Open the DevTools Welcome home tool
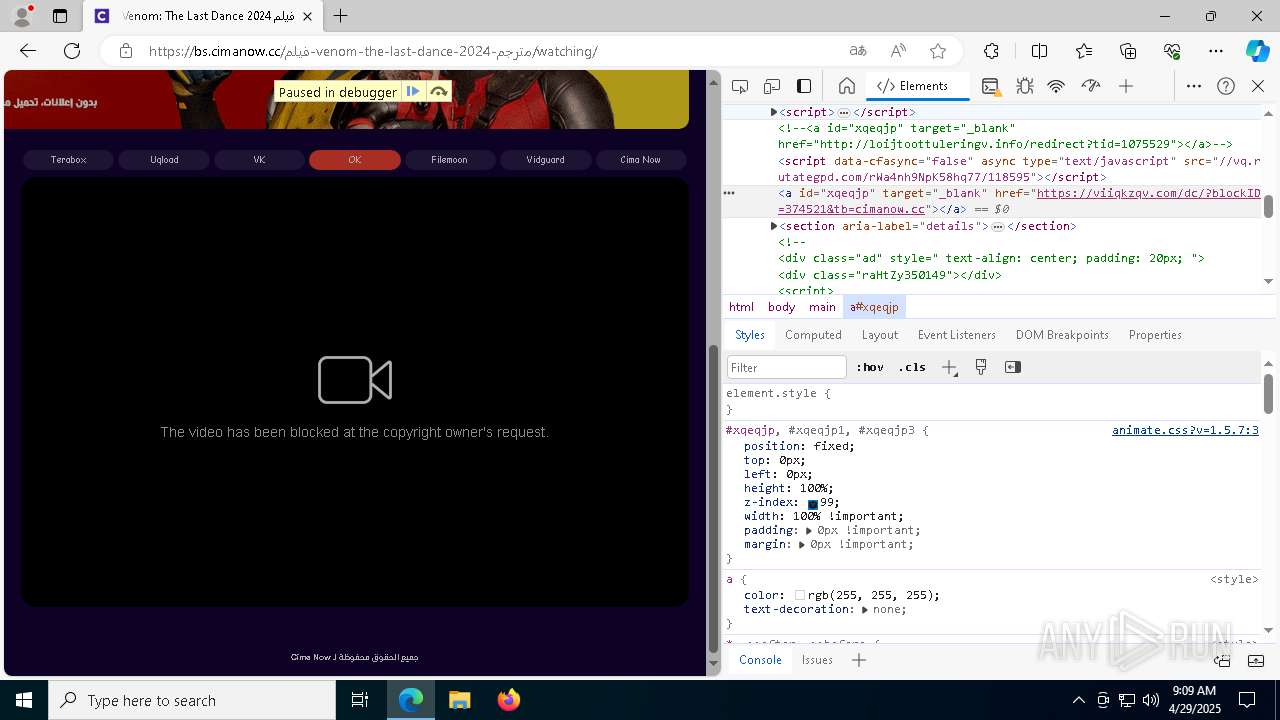This screenshot has width=1280, height=720. click(846, 86)
